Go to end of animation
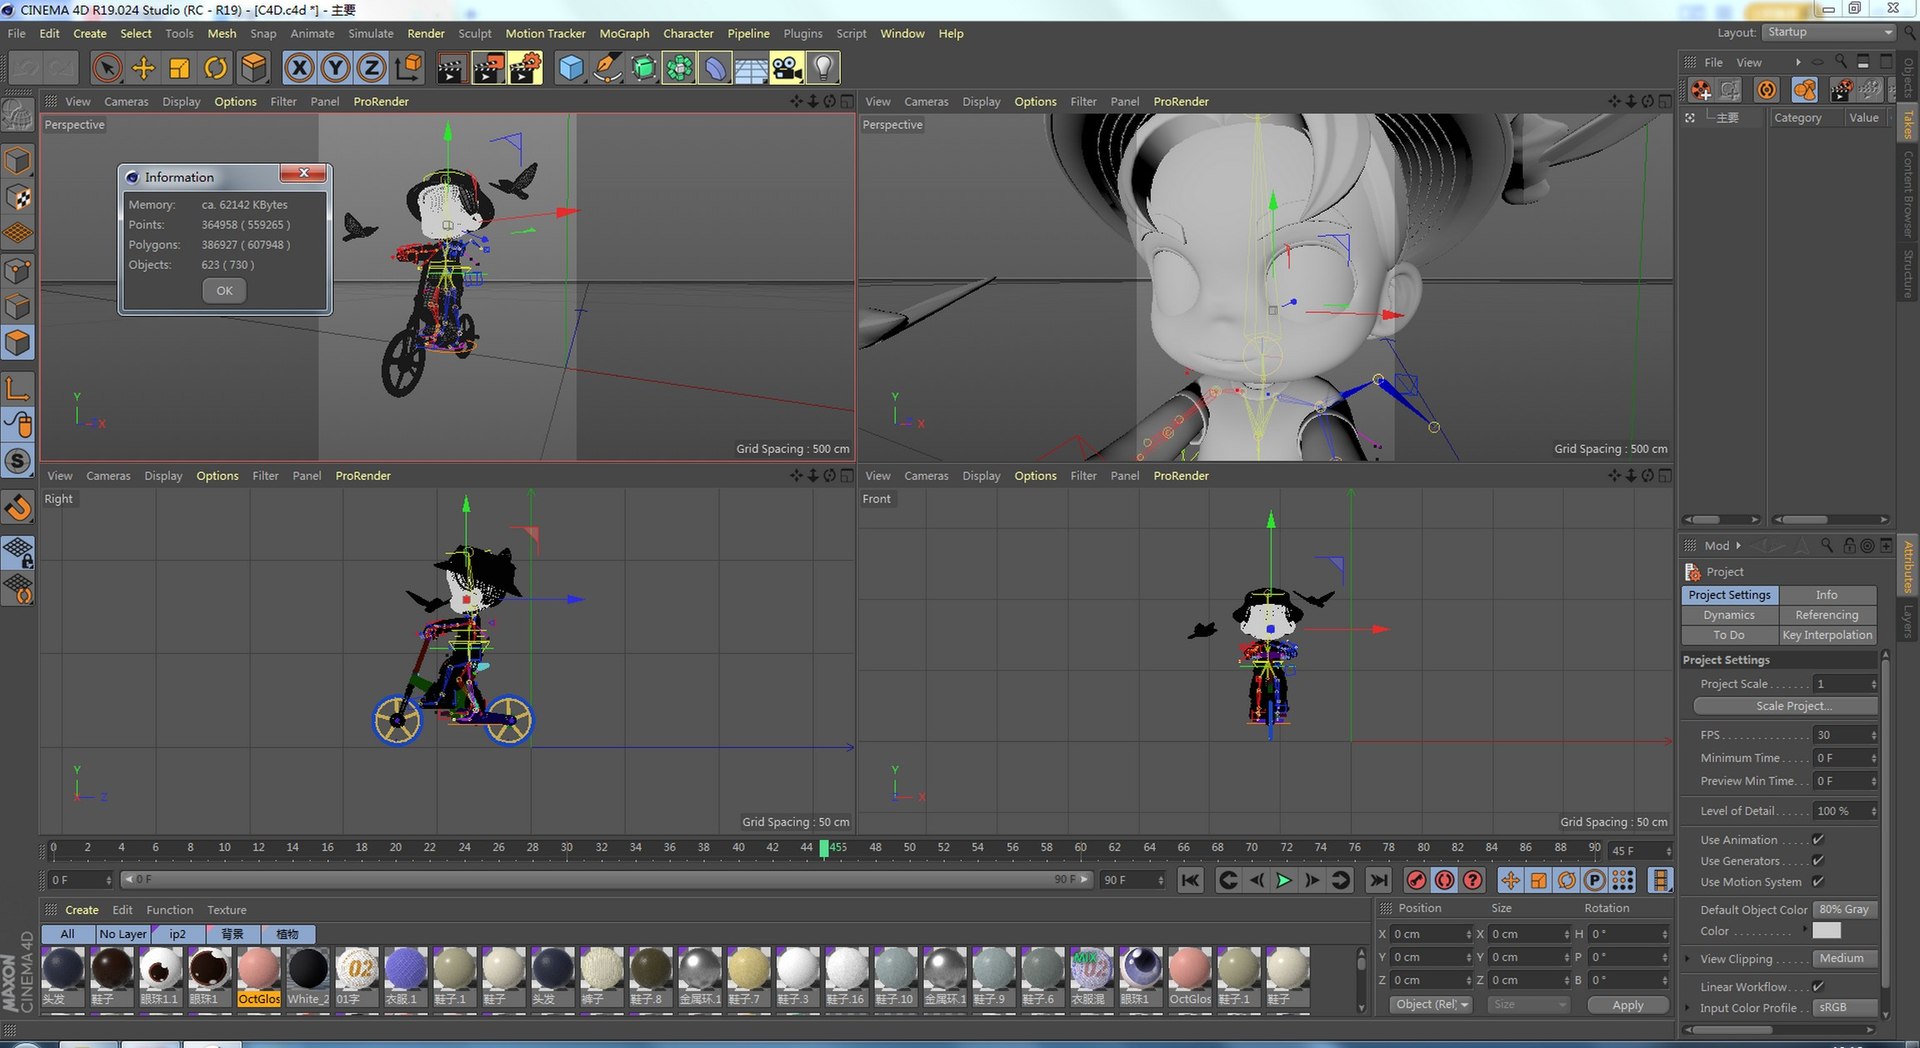Viewport: 1920px width, 1048px height. [1378, 880]
